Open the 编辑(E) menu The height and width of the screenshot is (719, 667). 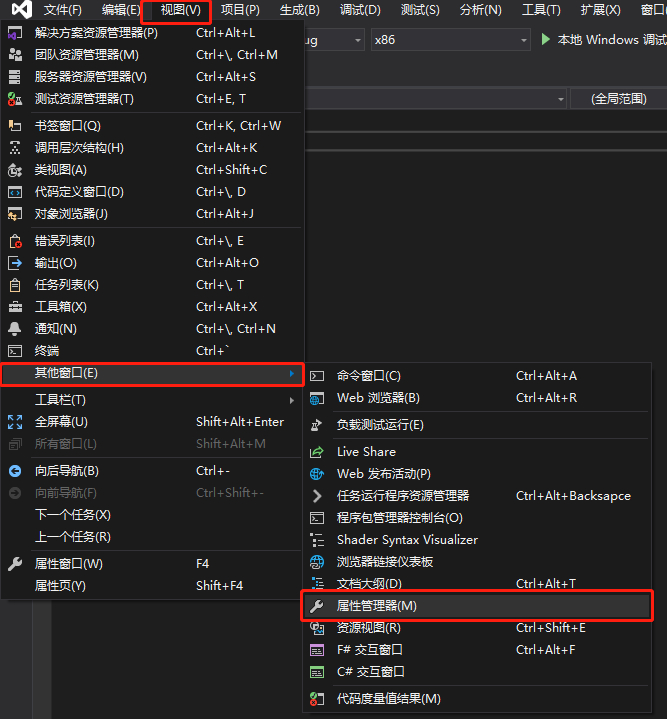point(121,10)
